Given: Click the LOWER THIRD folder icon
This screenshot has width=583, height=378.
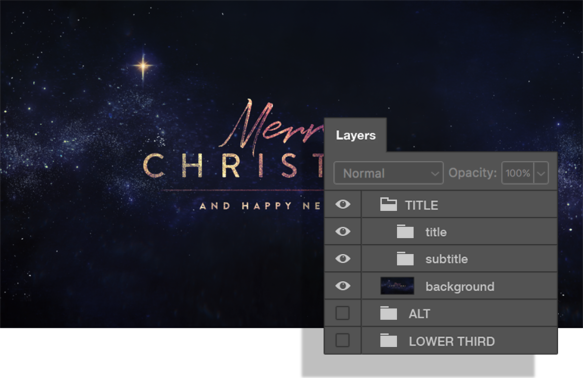Looking at the screenshot, I should pos(389,340).
